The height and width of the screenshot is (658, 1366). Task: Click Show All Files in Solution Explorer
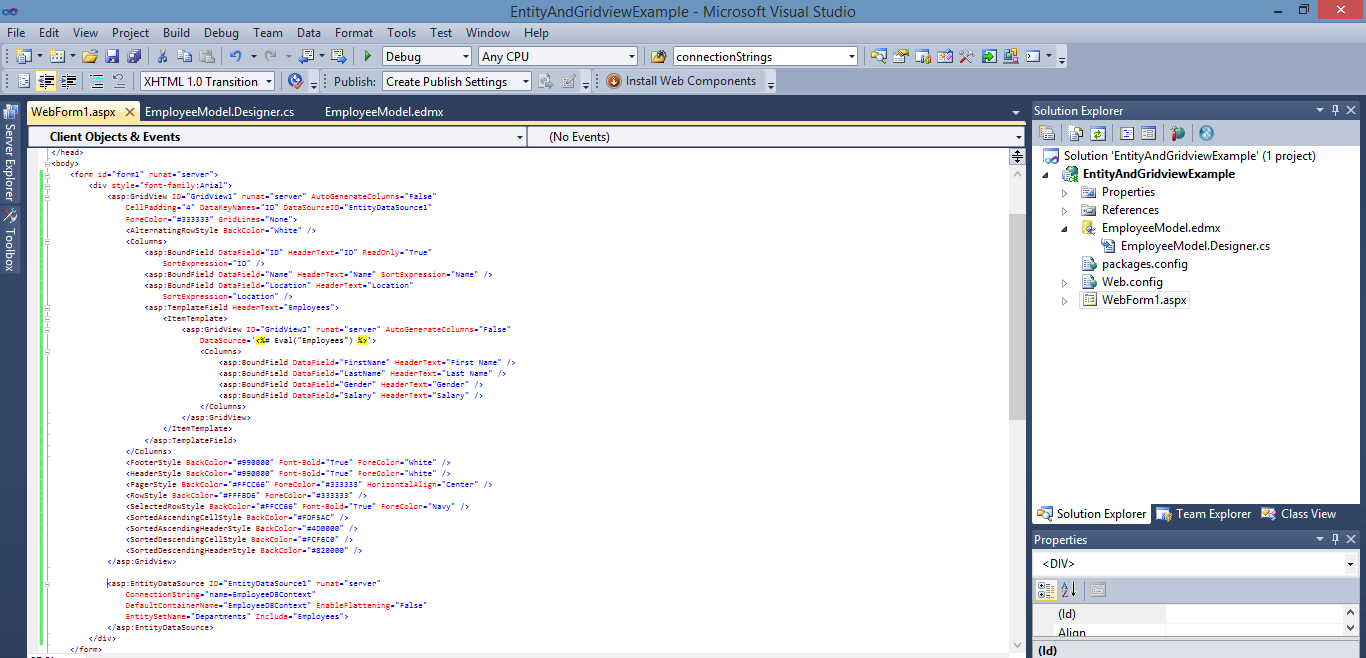(1075, 133)
